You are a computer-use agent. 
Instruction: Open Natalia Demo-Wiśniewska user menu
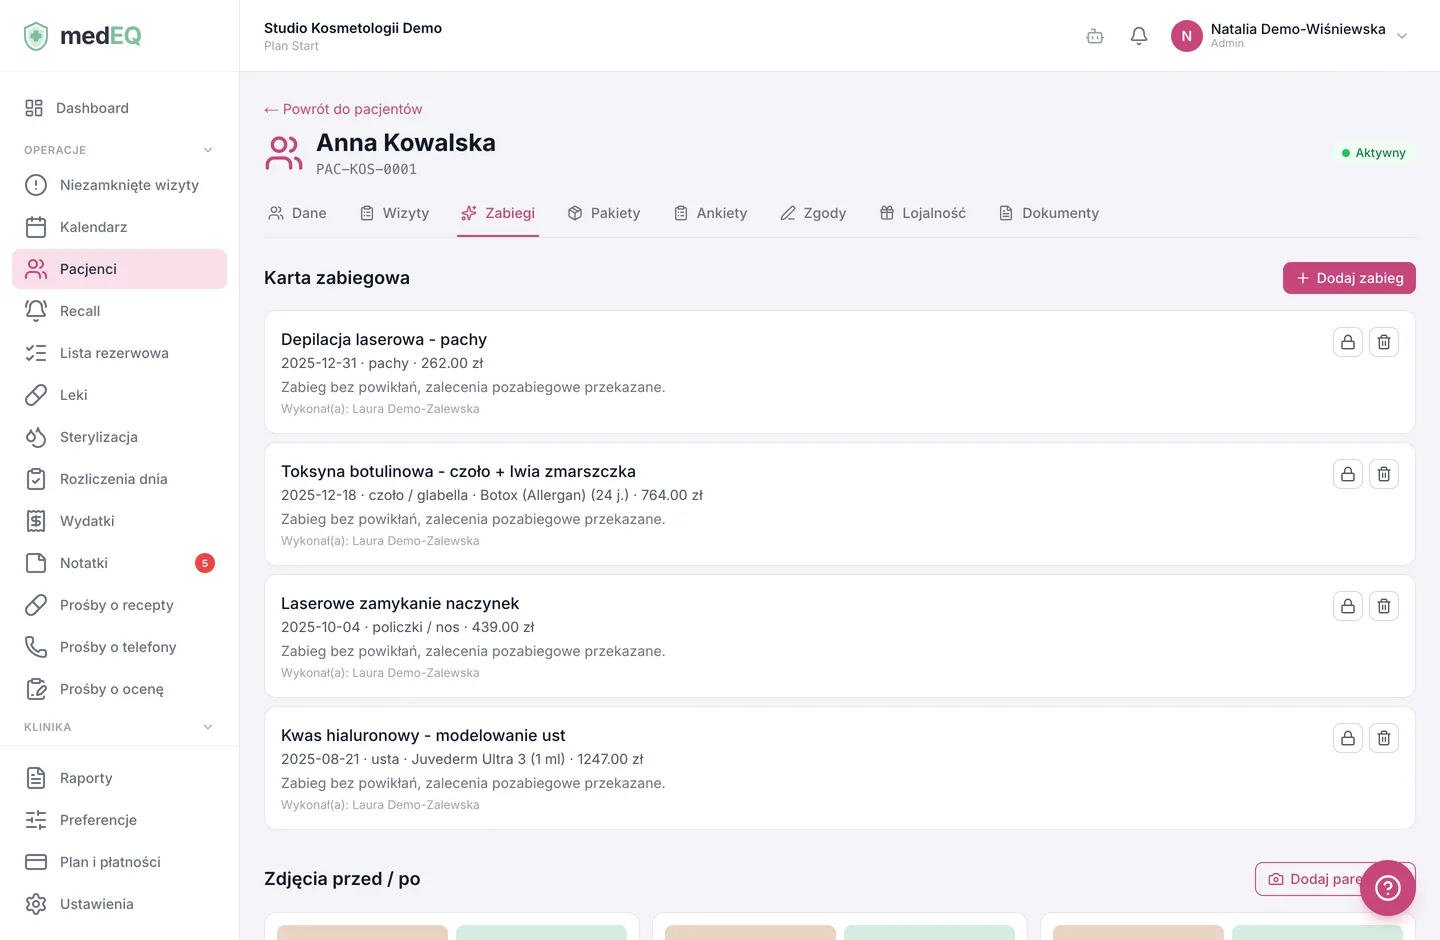[x=1290, y=36]
